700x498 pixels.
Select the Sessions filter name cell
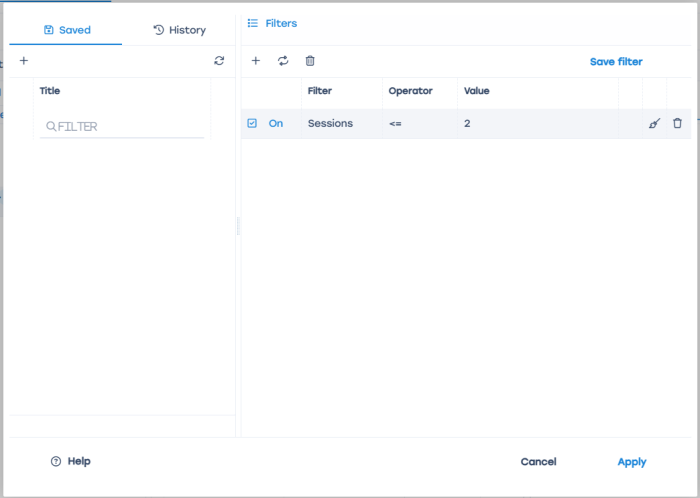pos(330,123)
